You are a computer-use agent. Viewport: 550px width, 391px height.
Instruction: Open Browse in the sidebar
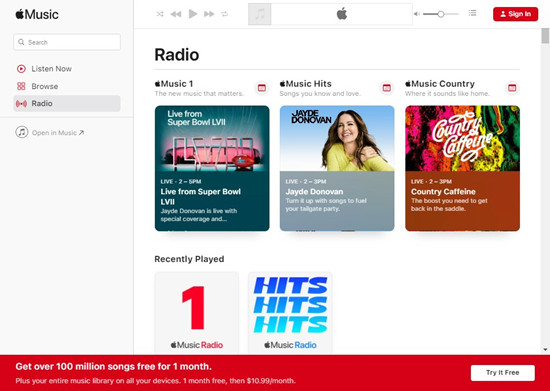67,86
